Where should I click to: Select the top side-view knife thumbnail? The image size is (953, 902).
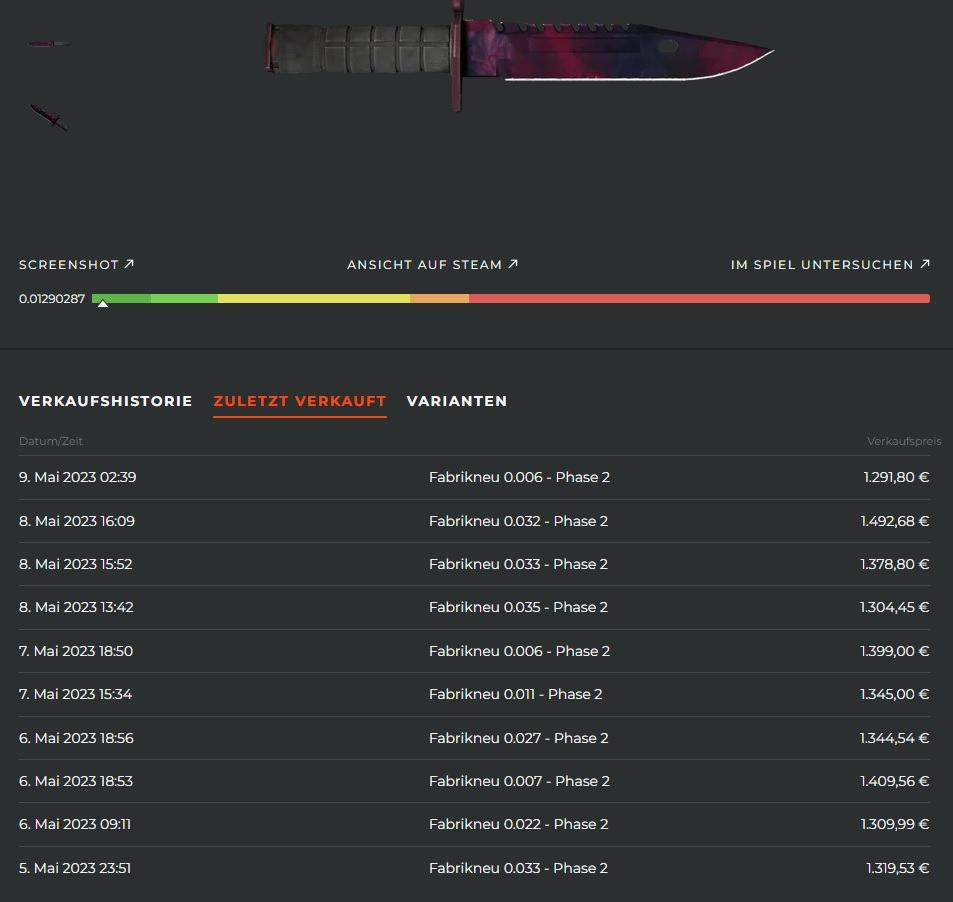(x=49, y=44)
